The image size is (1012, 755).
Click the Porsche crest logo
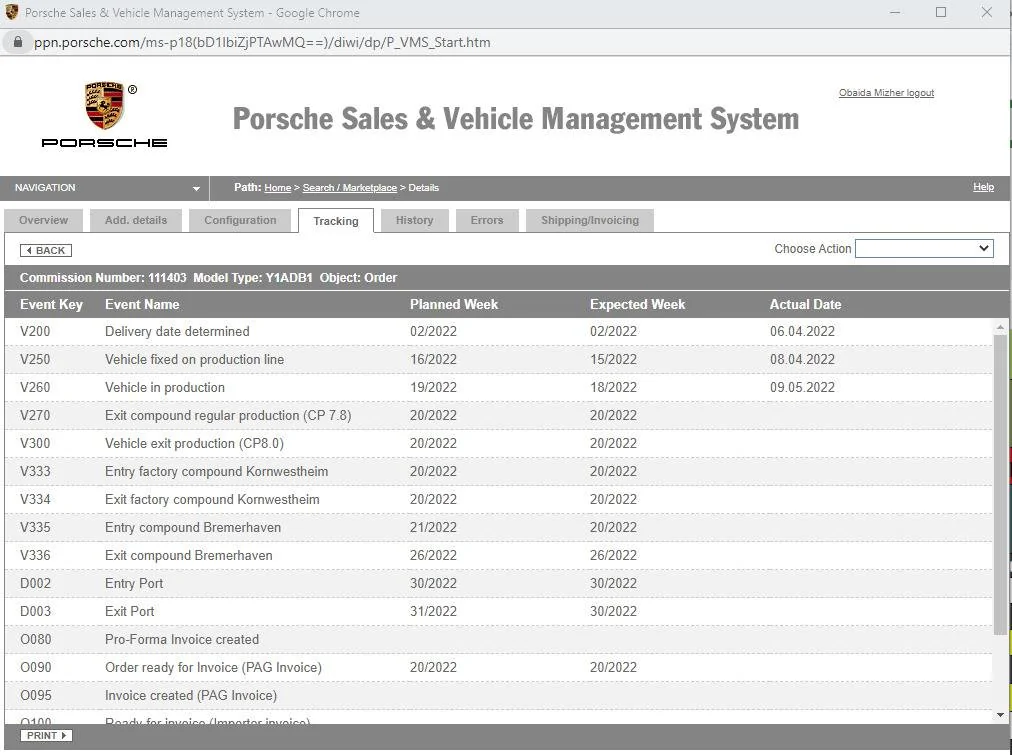[104, 106]
